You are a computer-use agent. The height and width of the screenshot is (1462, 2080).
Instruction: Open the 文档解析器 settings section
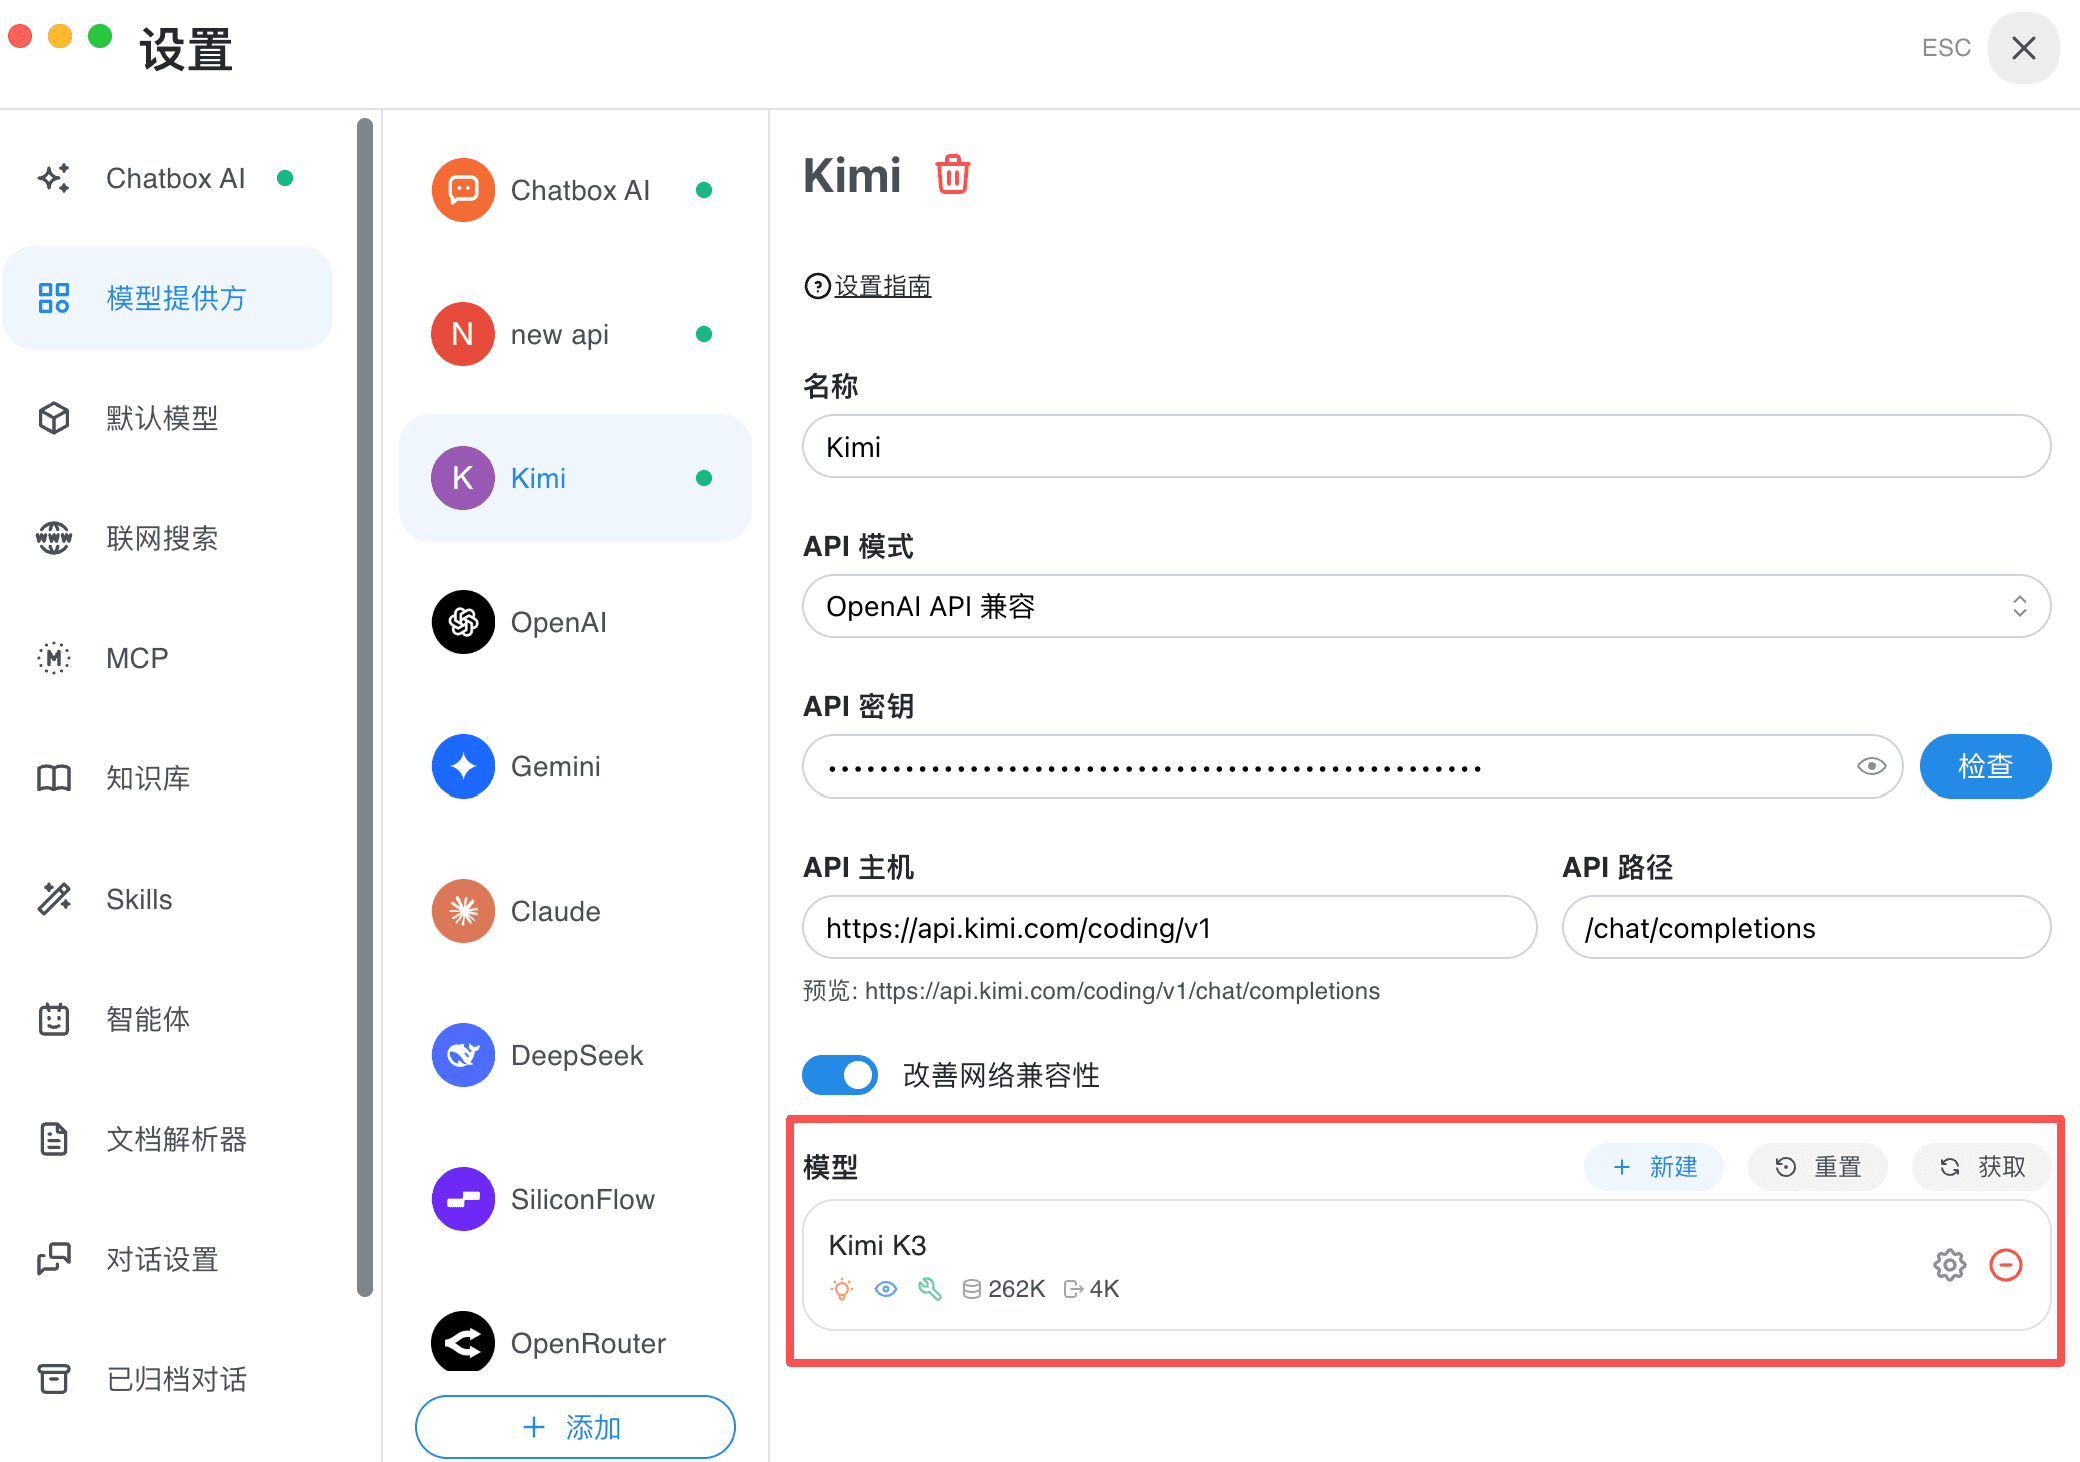click(x=168, y=1139)
